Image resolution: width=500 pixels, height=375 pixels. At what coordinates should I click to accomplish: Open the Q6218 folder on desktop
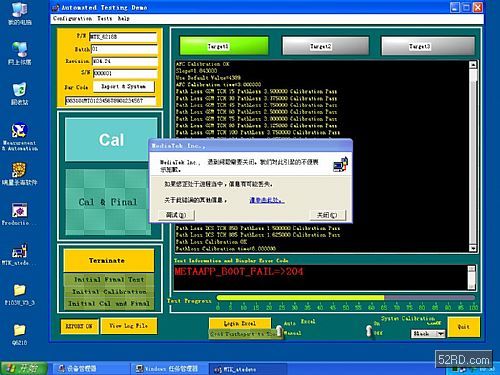(x=19, y=334)
